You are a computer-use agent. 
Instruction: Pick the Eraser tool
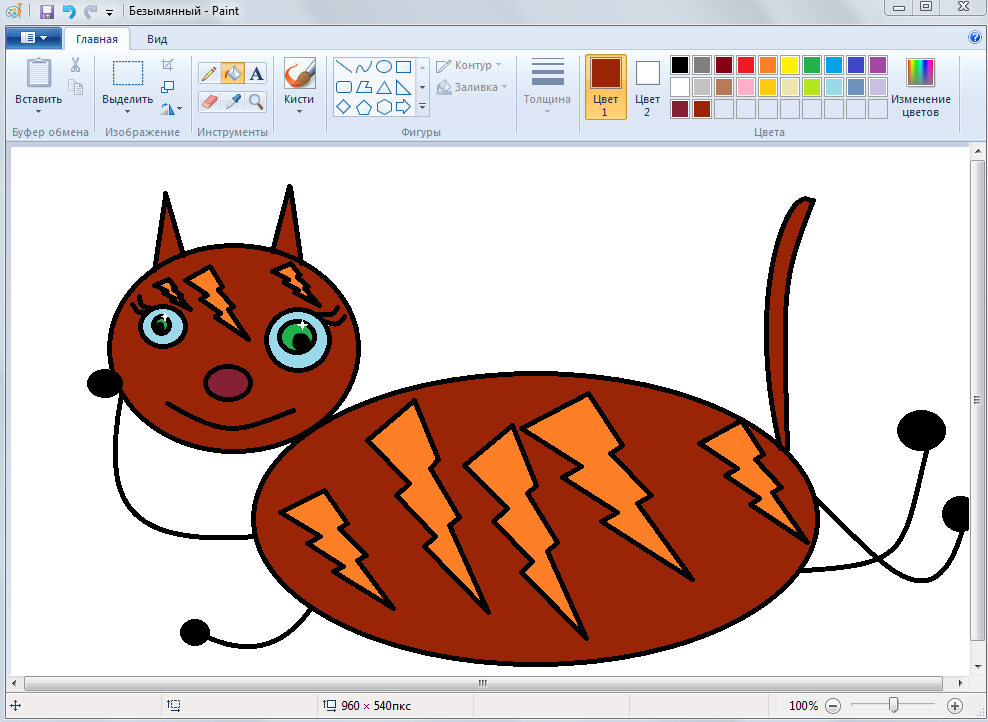coord(209,101)
